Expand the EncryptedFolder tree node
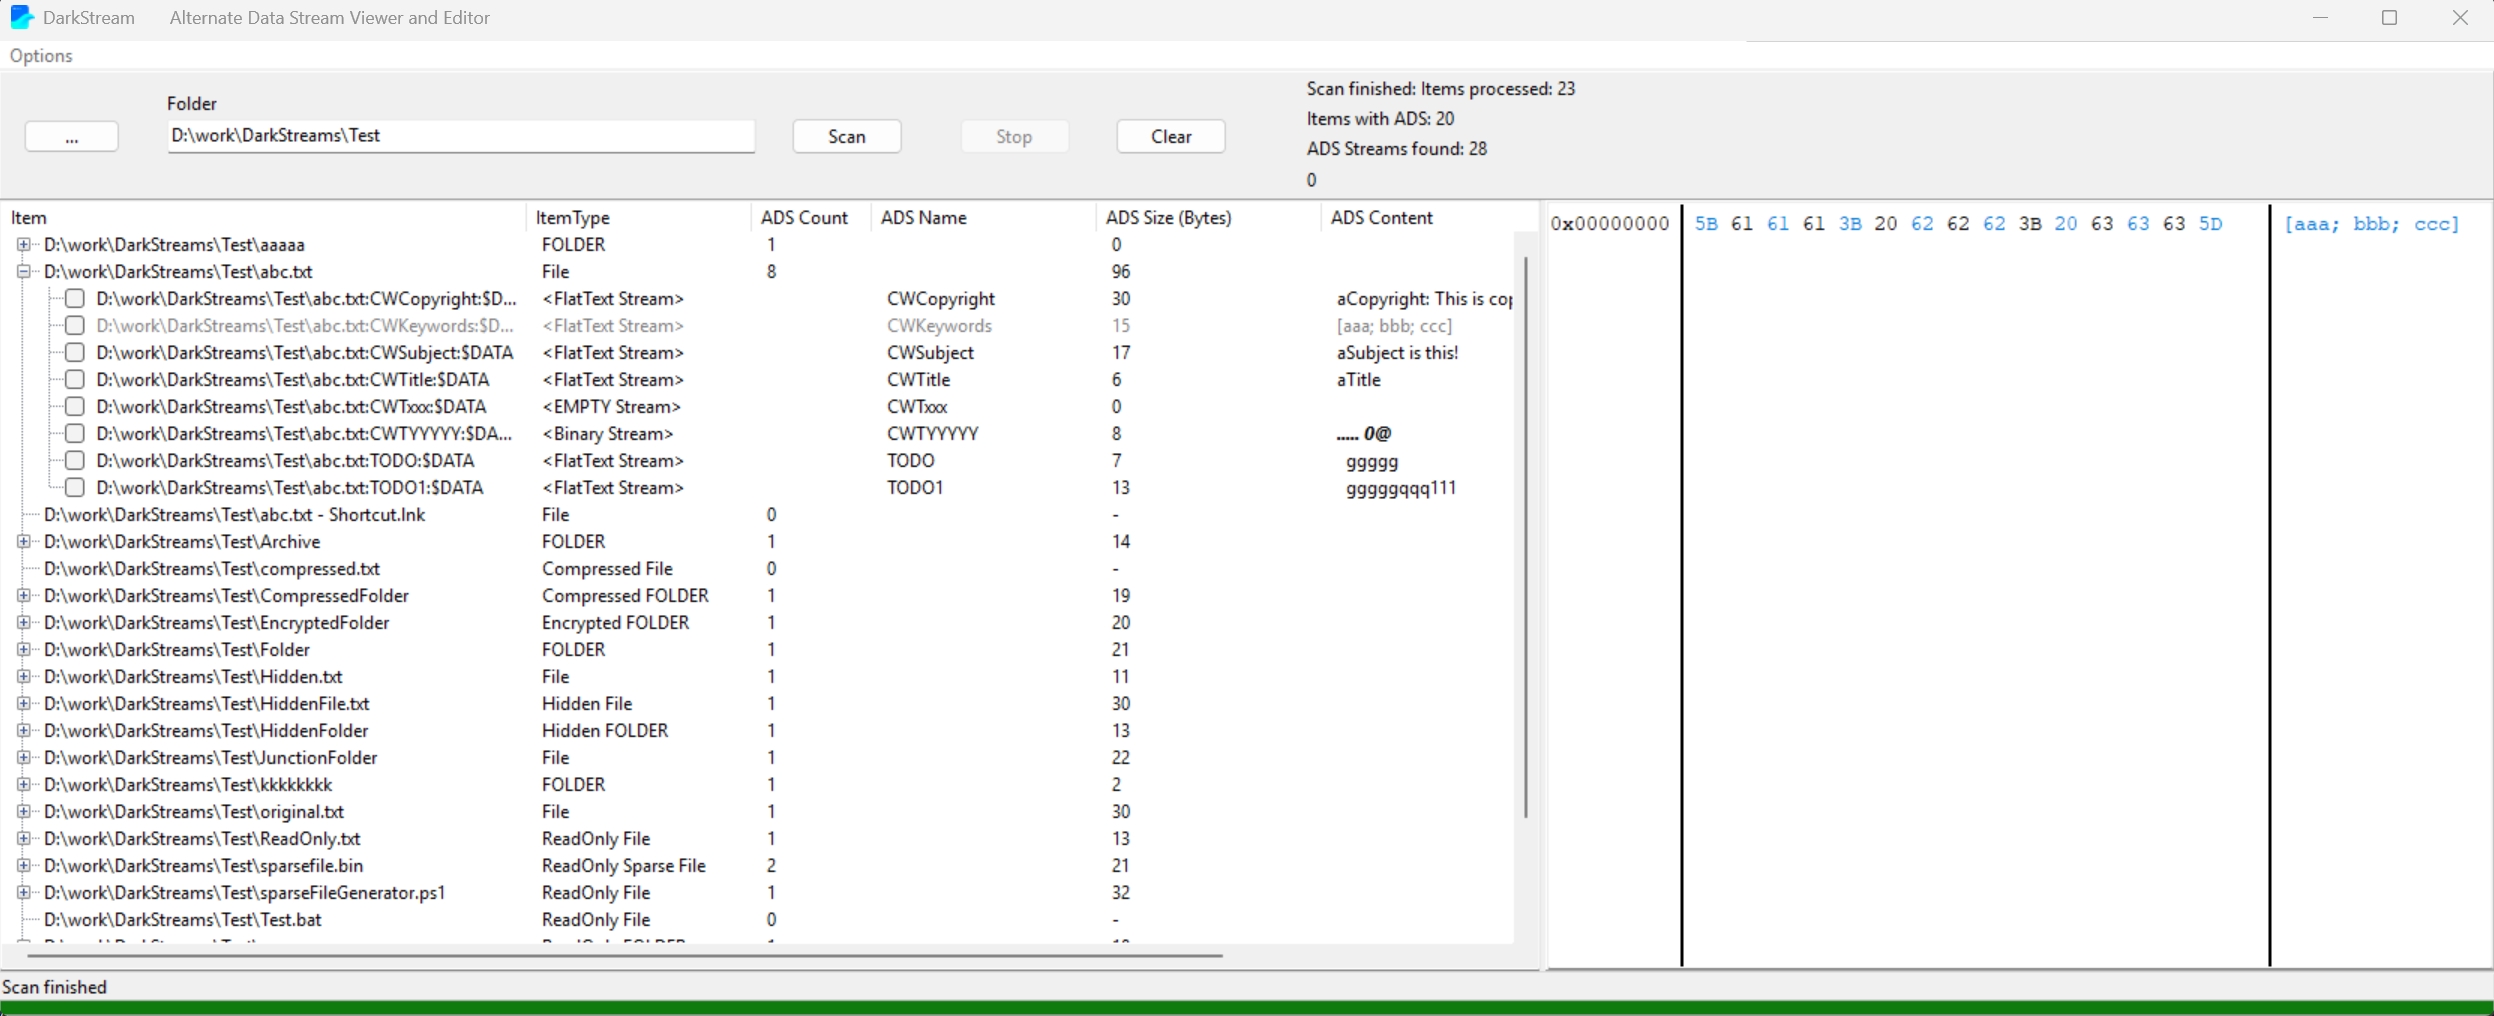 point(23,623)
